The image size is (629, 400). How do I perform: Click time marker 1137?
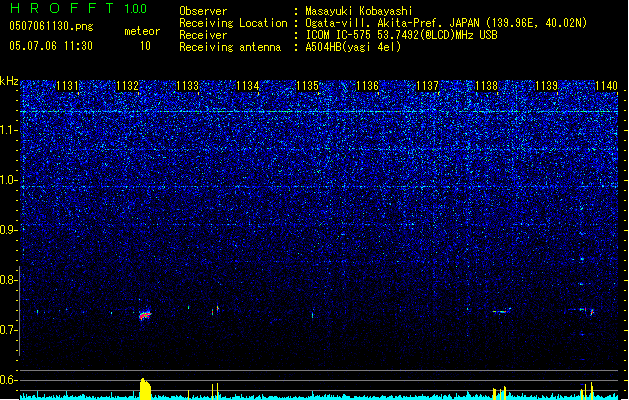point(428,86)
